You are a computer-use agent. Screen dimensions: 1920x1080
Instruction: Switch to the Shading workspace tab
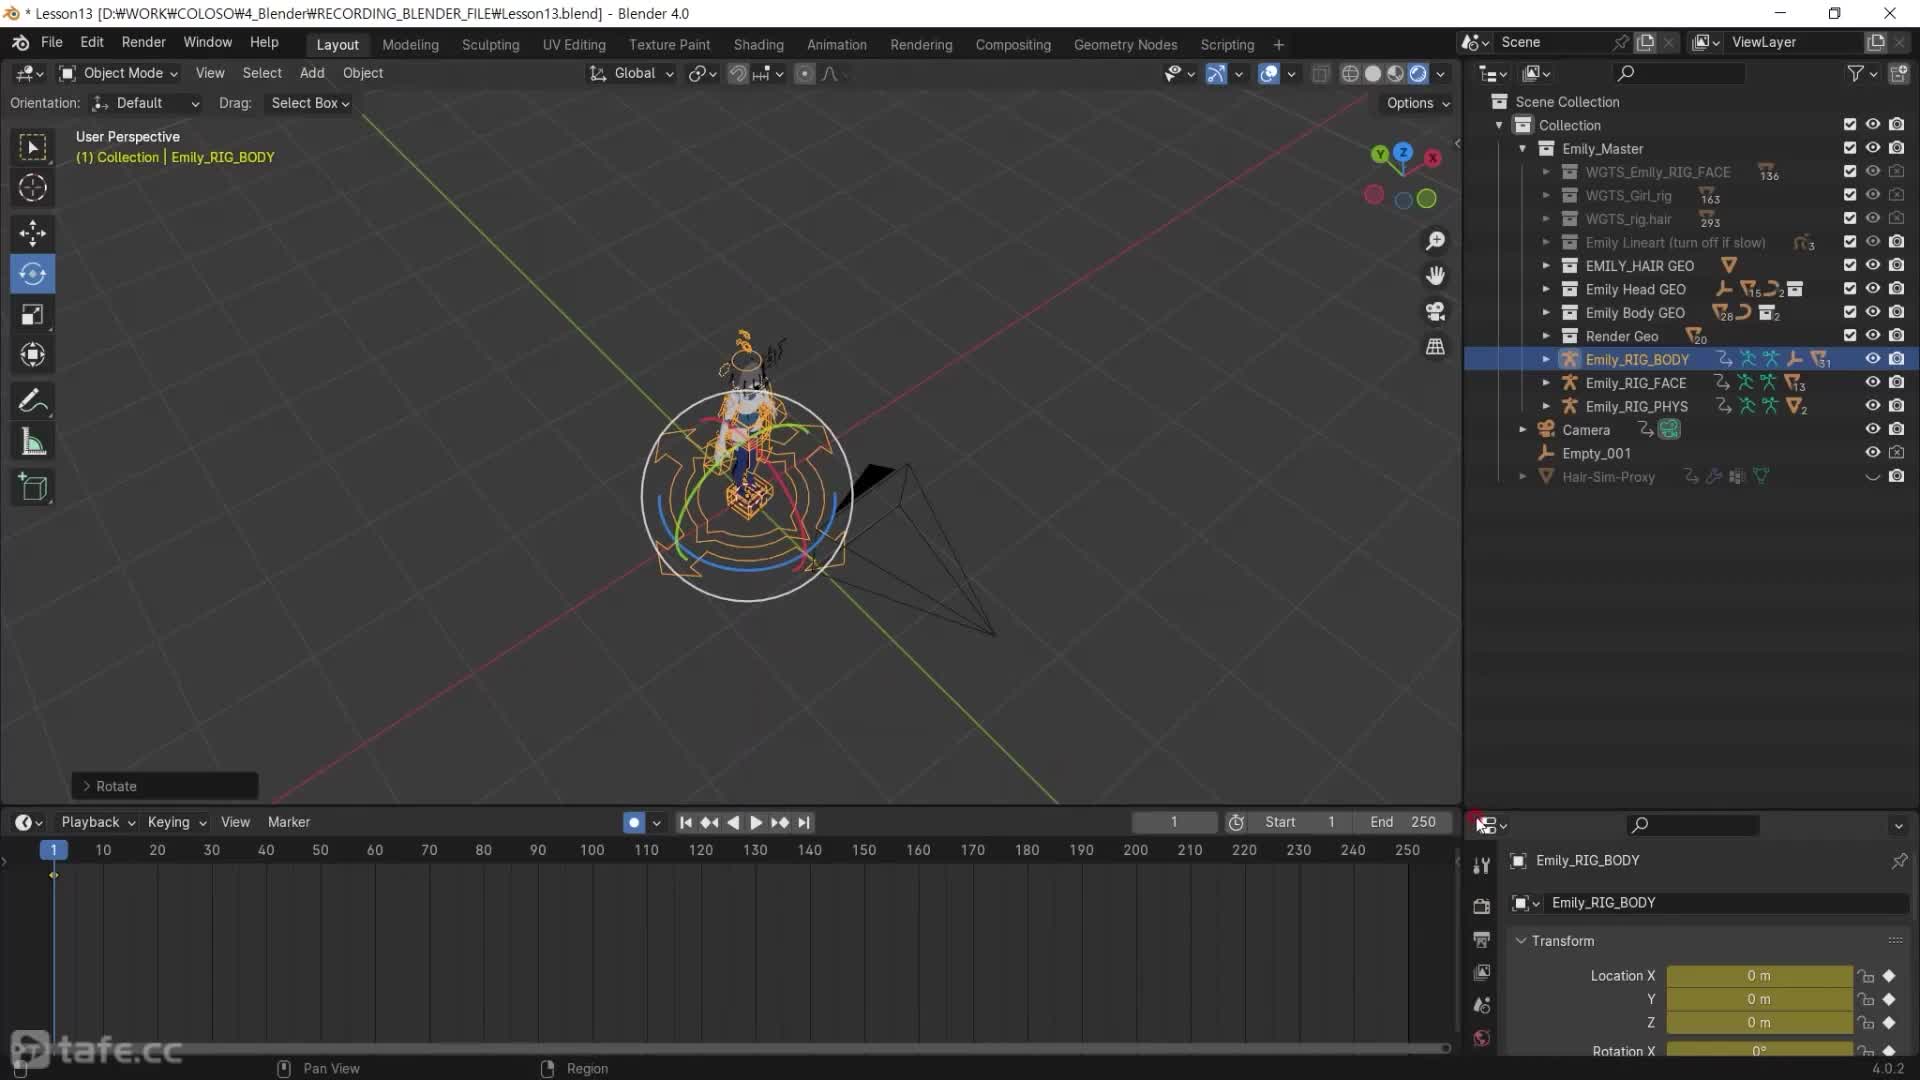tap(758, 45)
